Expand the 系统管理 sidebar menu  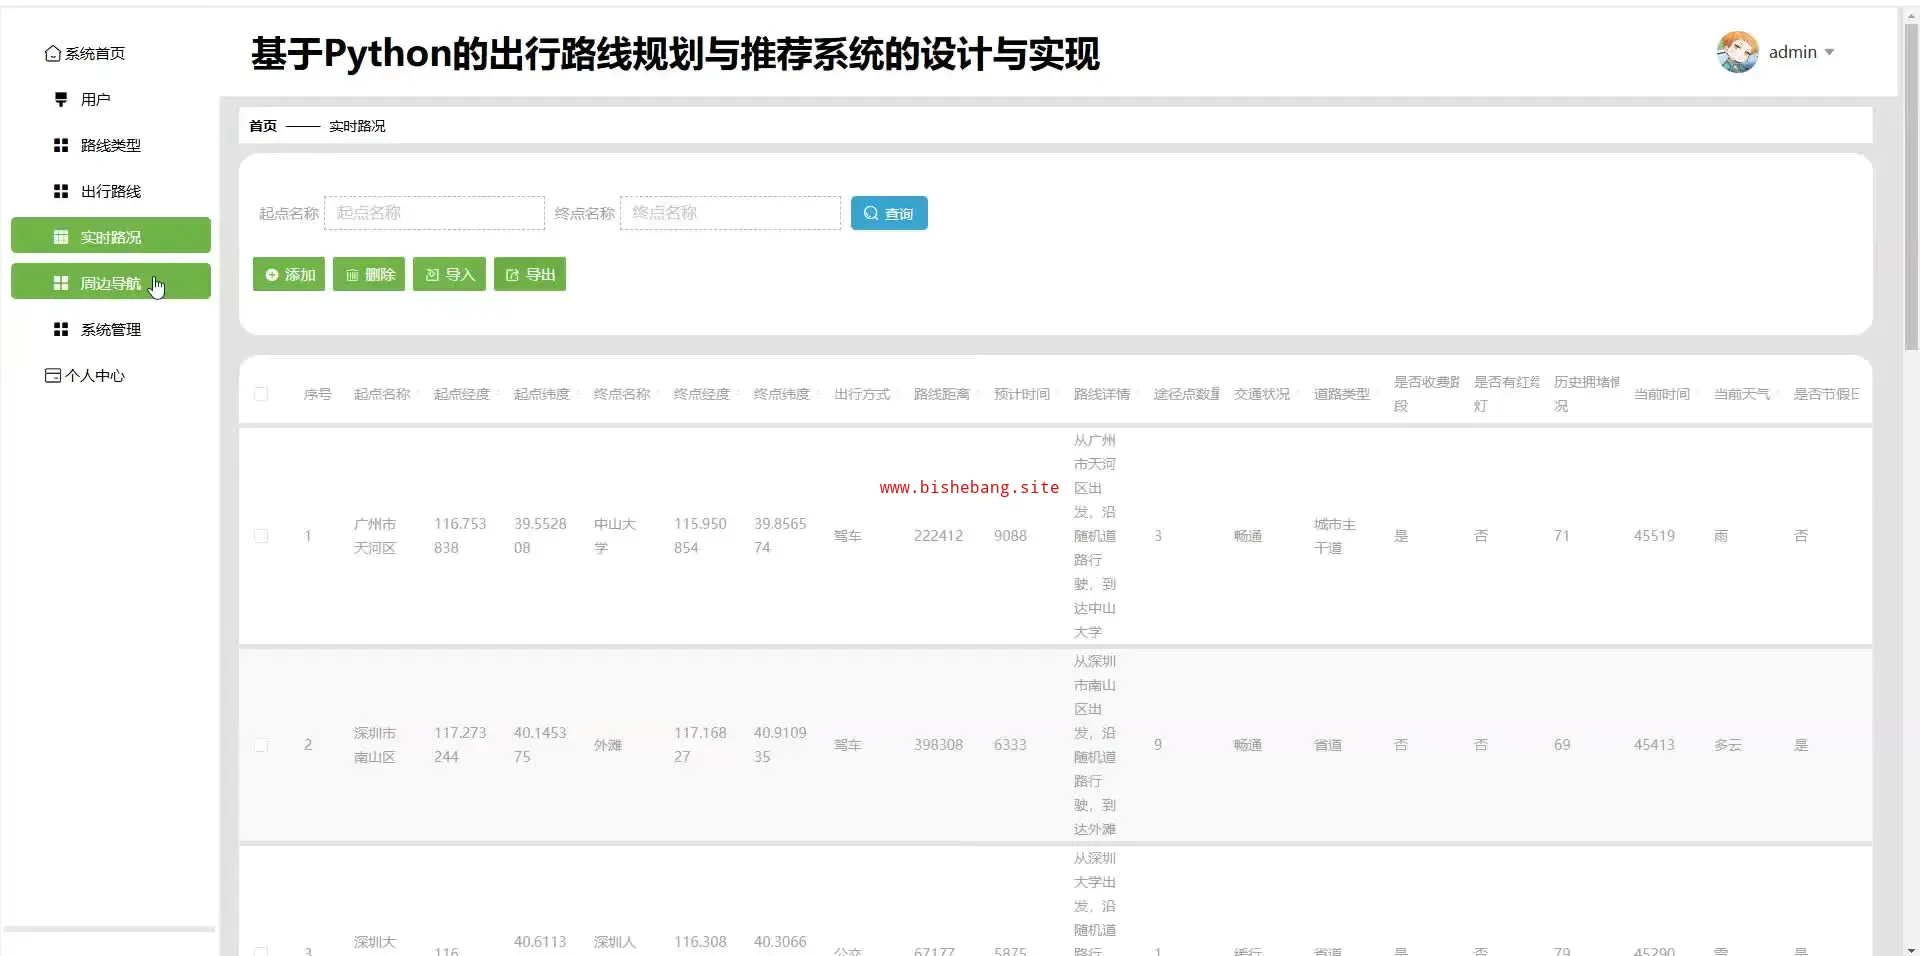point(110,330)
